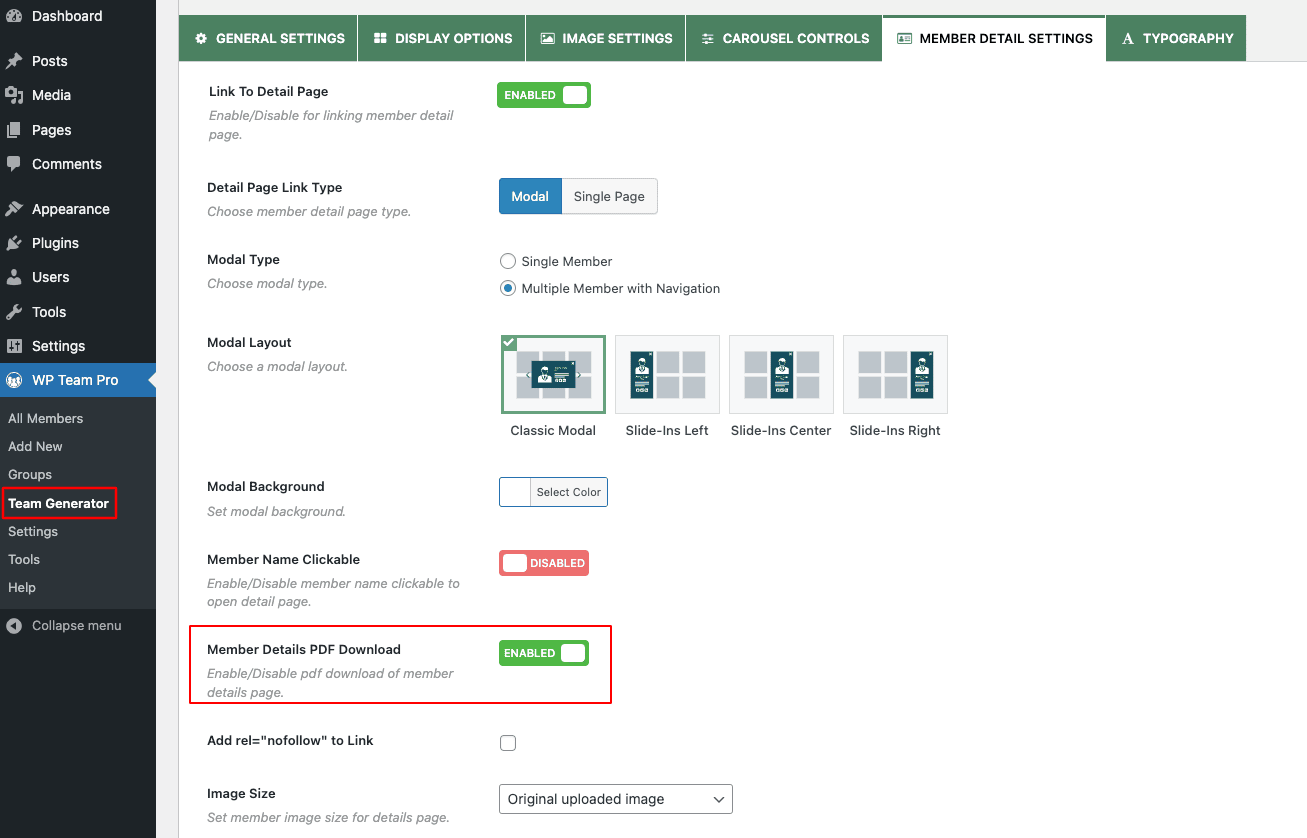Click the picture icon on Image Settings tab
The height and width of the screenshot is (838, 1307).
point(547,38)
